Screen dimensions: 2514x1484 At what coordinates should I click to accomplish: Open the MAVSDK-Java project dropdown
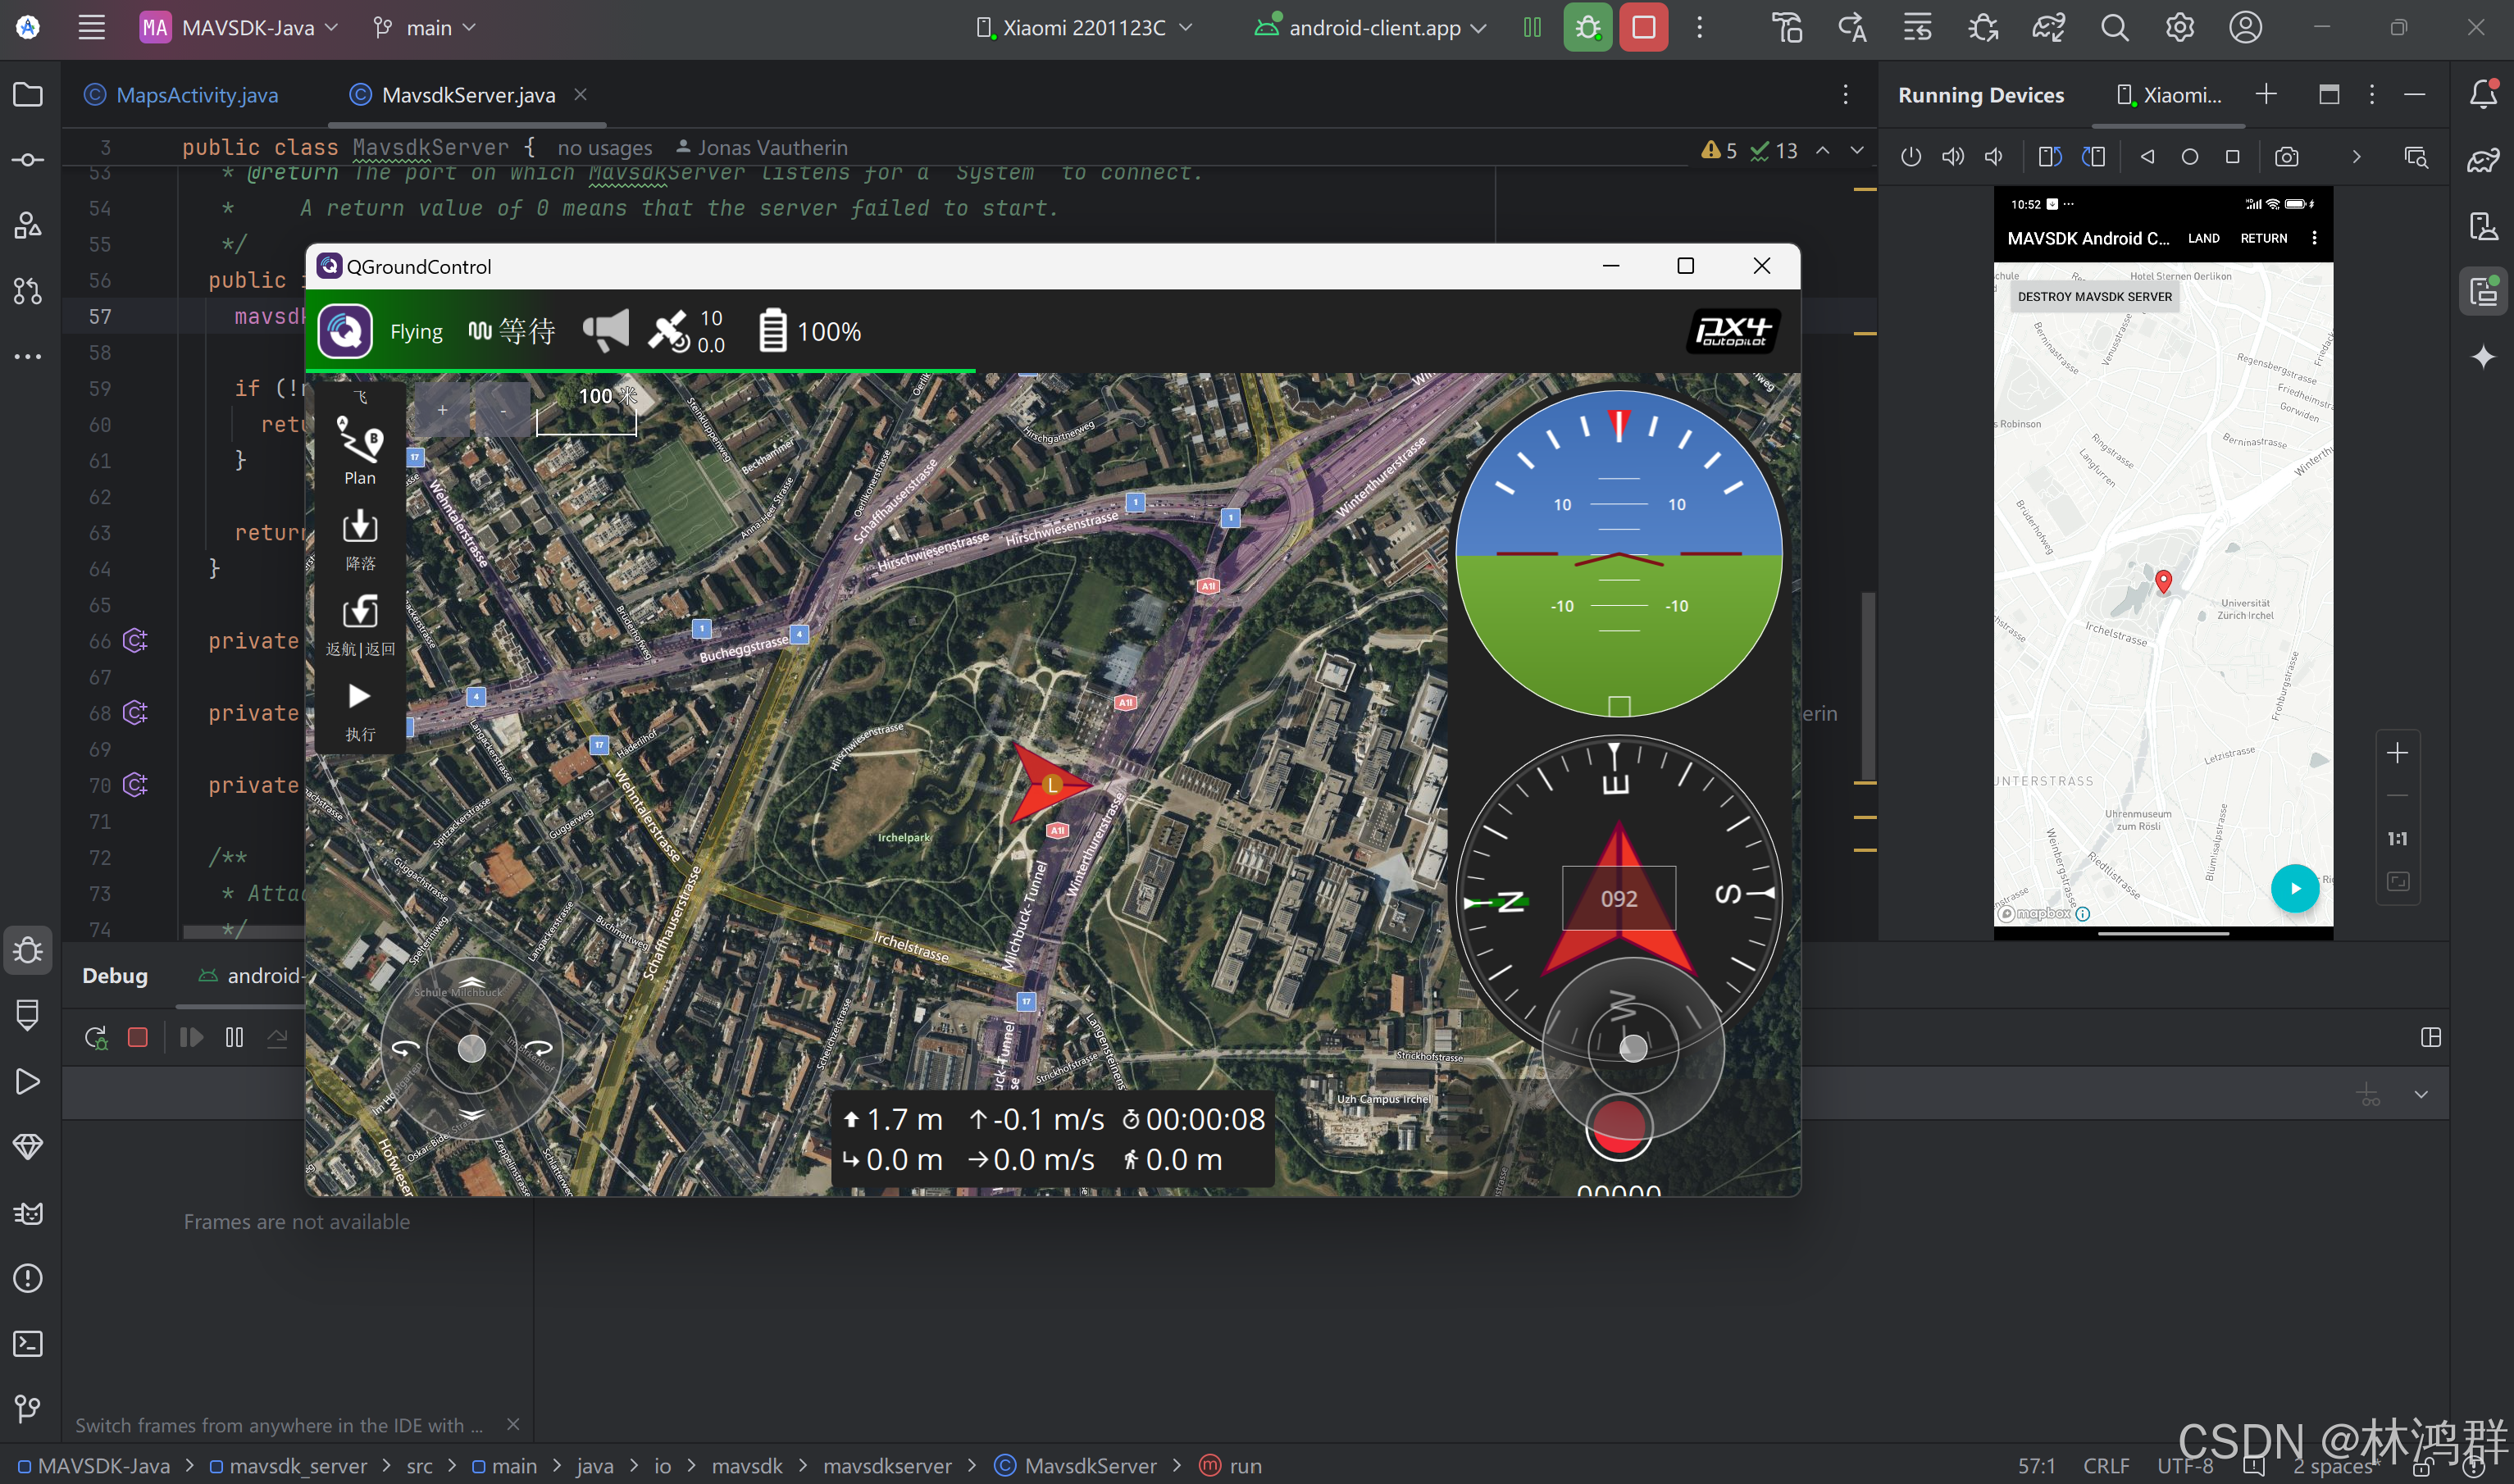(x=239, y=27)
